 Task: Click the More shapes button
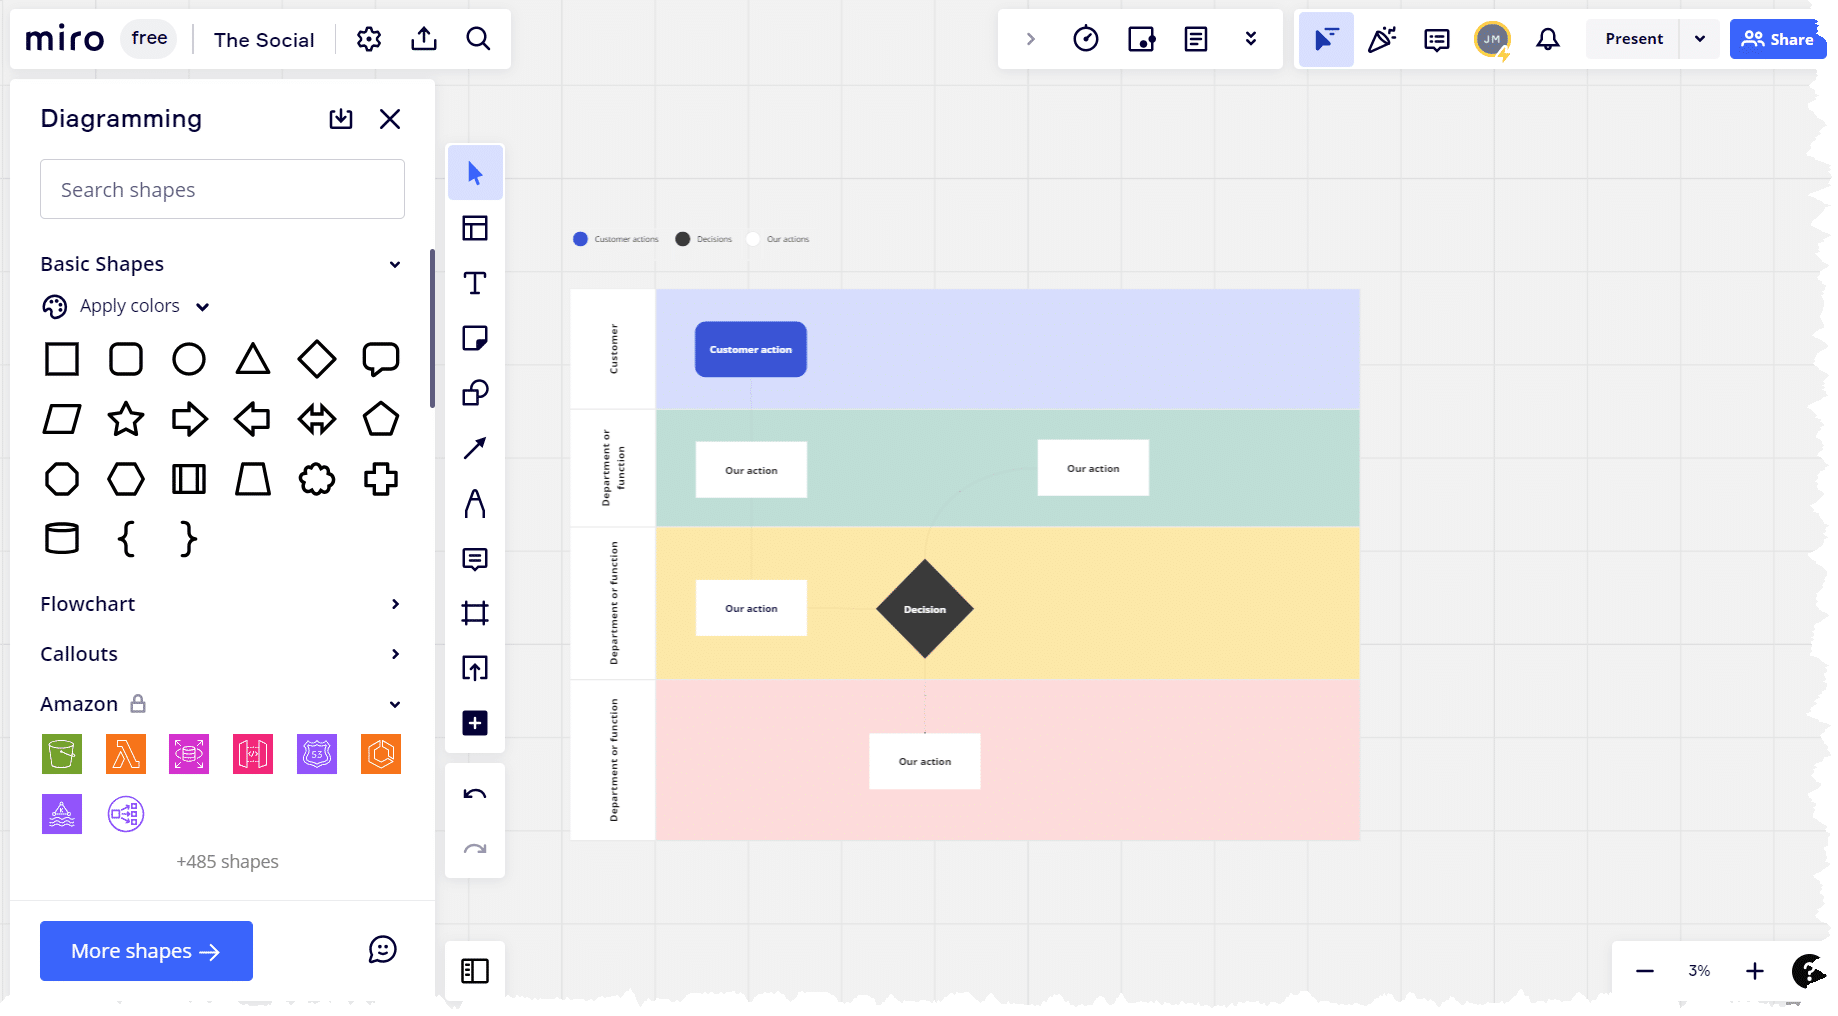tap(146, 951)
